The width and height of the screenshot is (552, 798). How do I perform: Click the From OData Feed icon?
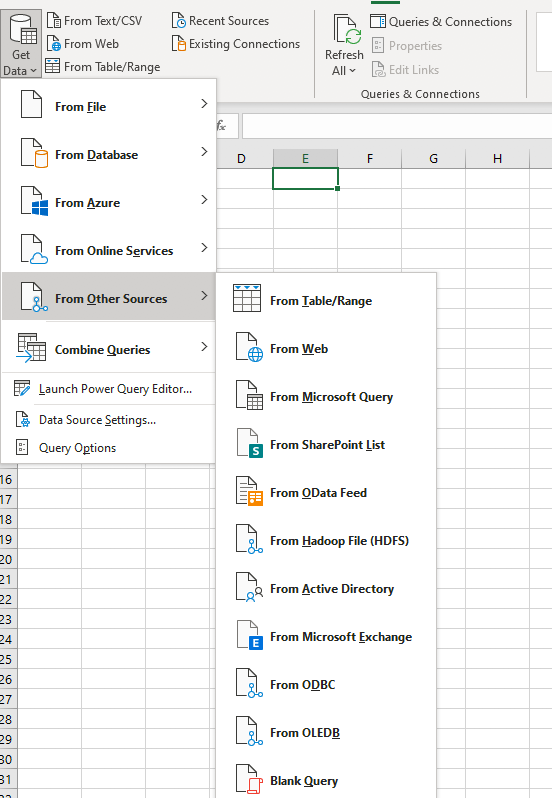pos(249,491)
